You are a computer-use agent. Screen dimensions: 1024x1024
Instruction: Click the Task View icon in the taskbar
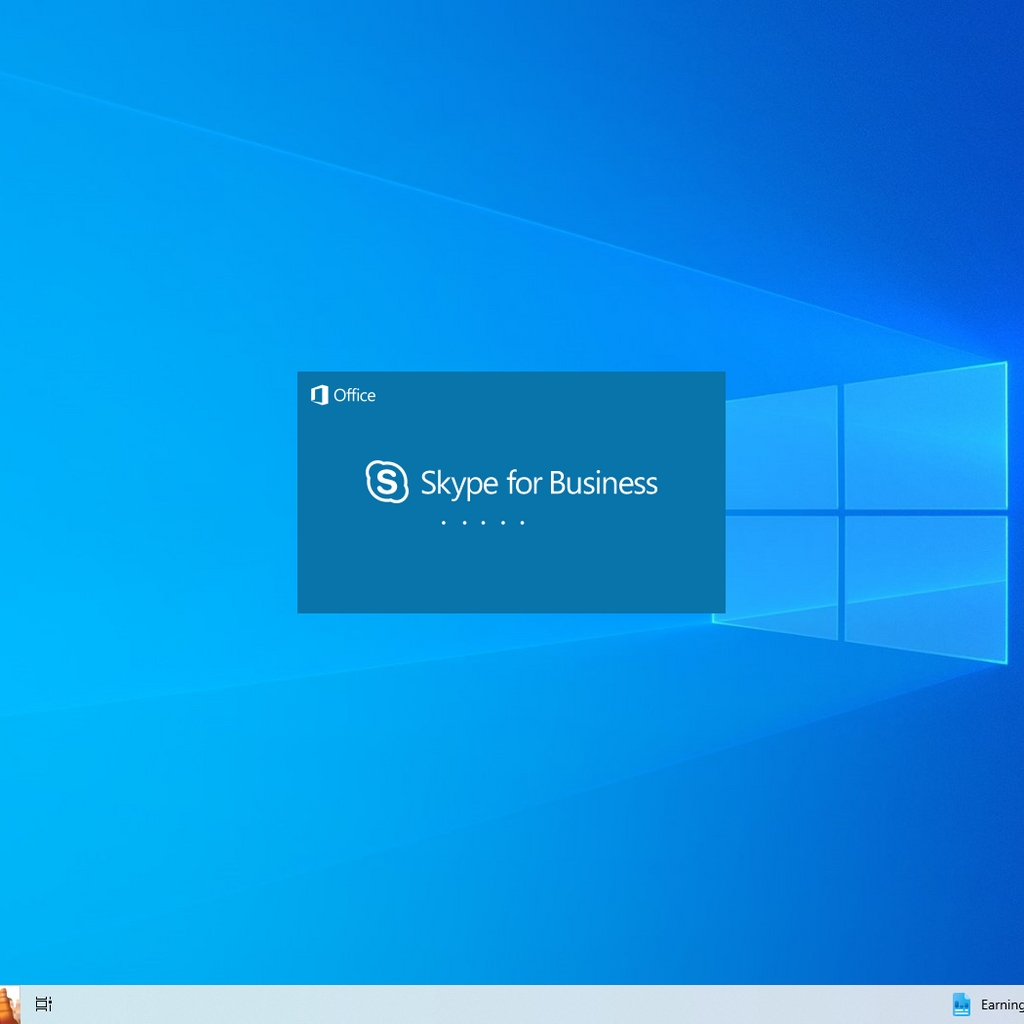point(43,1004)
